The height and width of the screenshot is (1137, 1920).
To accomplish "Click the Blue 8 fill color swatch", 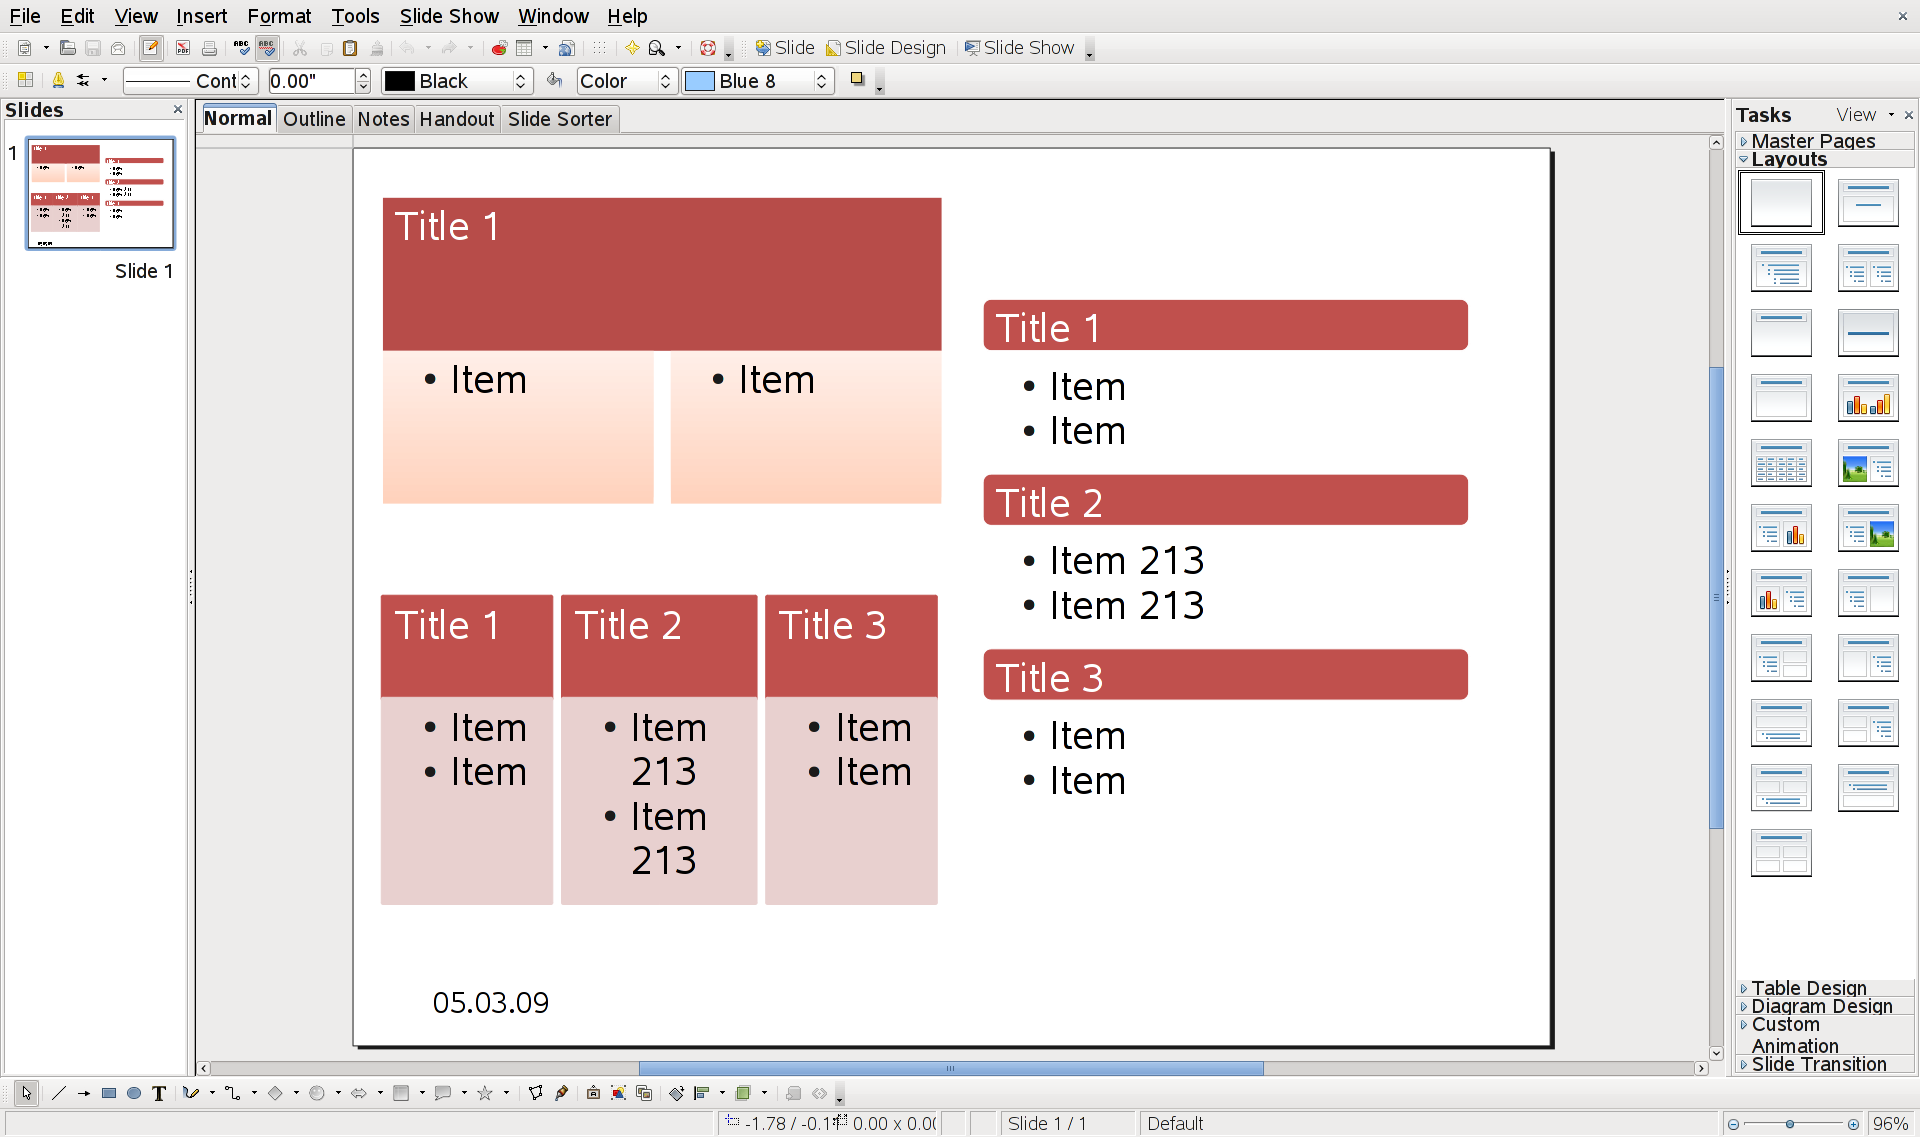I will tap(700, 81).
